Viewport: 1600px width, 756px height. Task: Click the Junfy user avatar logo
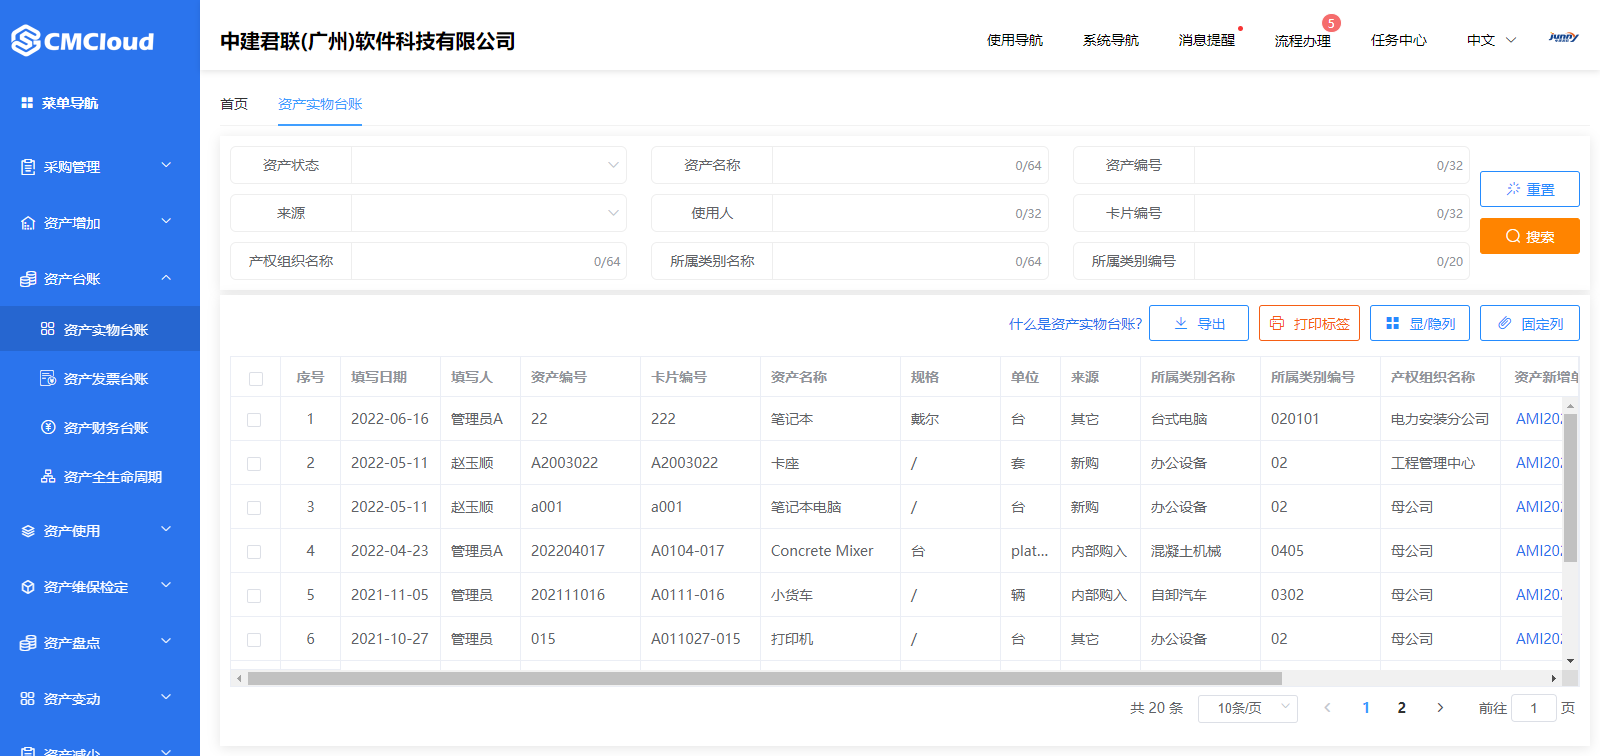click(1563, 38)
